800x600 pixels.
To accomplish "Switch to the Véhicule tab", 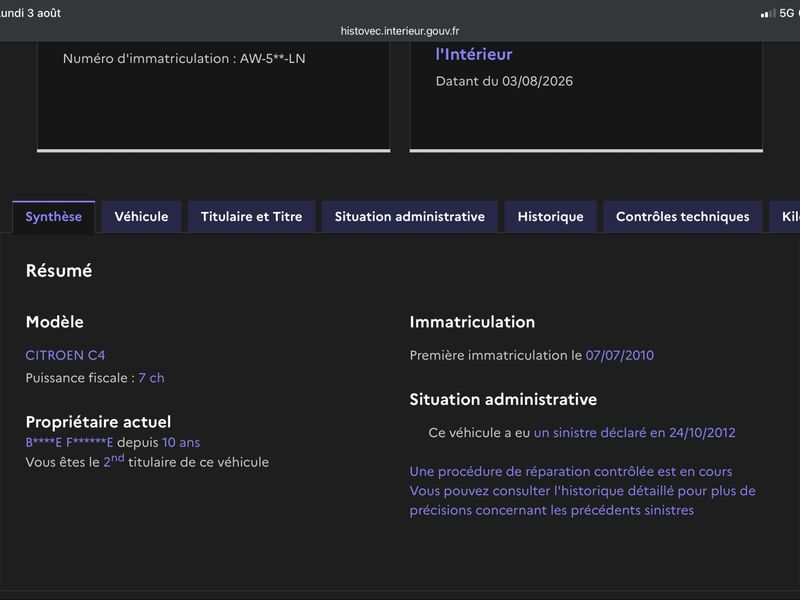I will coord(141,217).
